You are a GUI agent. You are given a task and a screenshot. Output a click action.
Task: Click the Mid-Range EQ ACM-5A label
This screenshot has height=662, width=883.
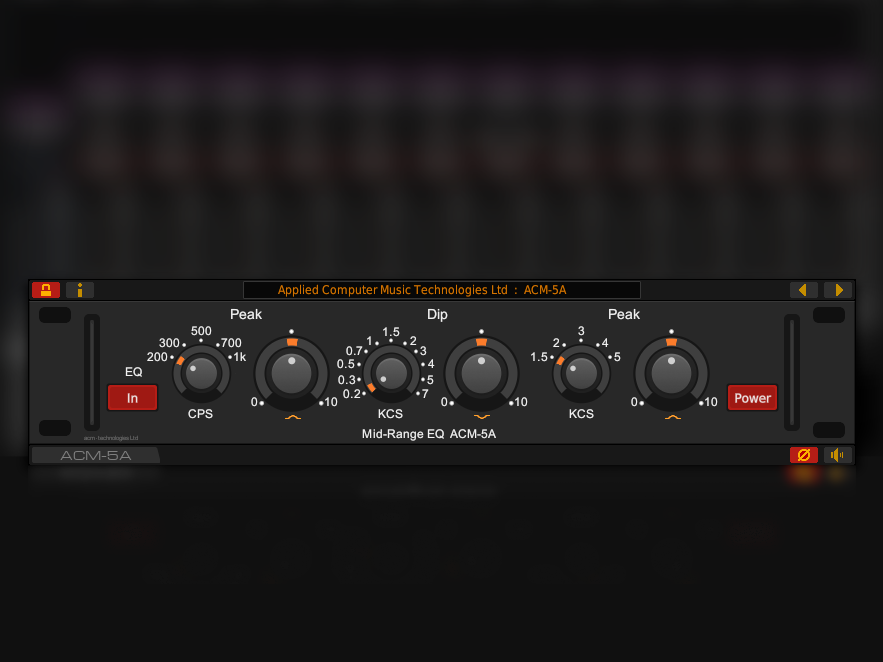(x=429, y=434)
